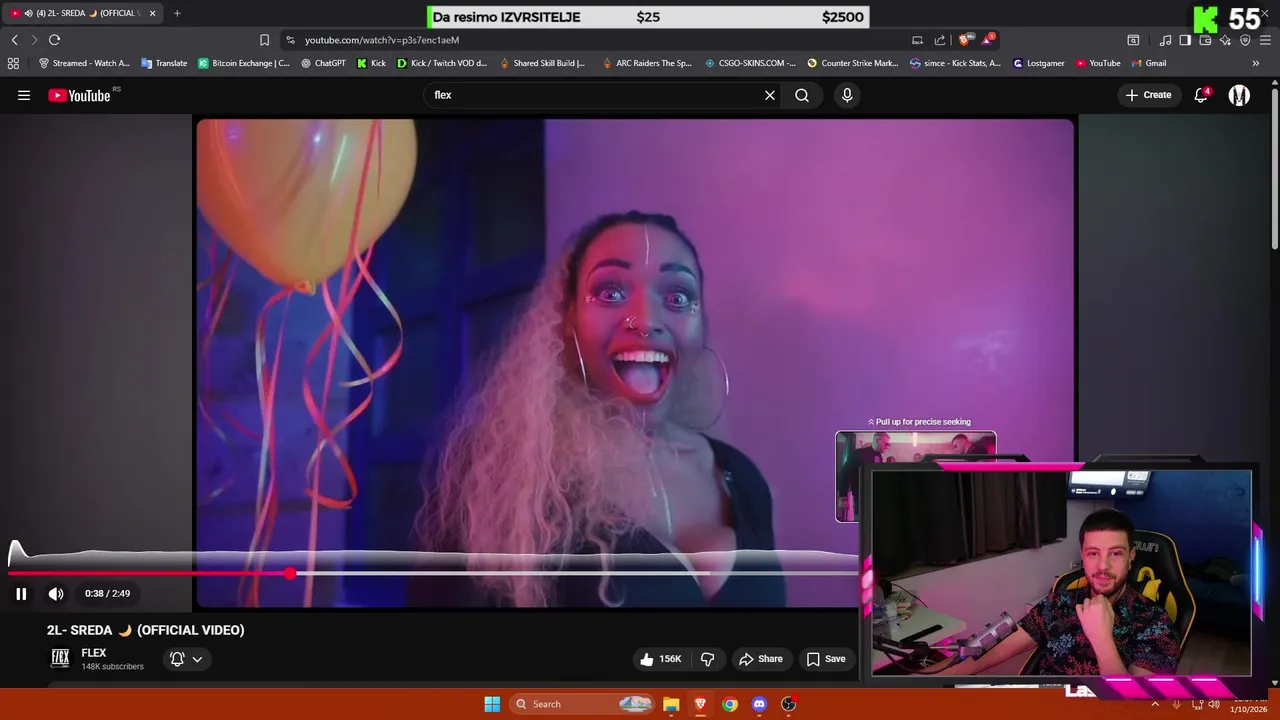Click the red video progress scrubber handle
This screenshot has height=720, width=1280.
click(290, 574)
